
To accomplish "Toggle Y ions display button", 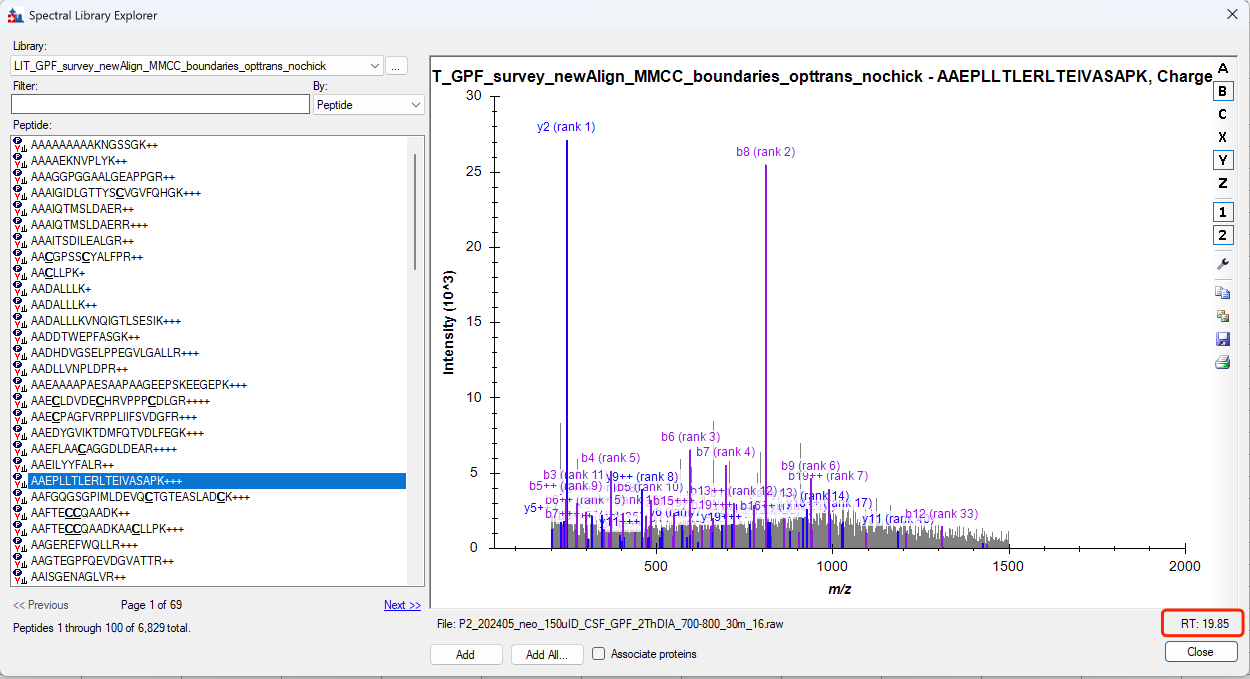I will [x=1222, y=160].
